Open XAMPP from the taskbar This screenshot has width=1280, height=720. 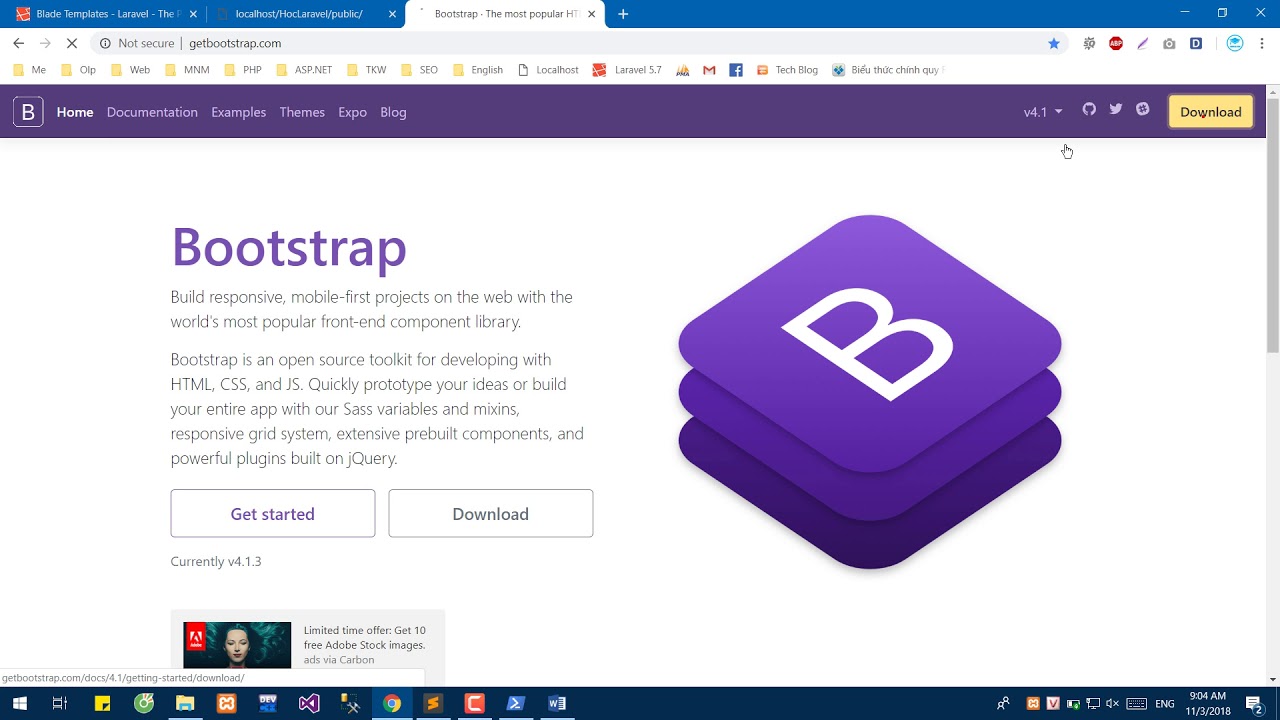(x=227, y=703)
